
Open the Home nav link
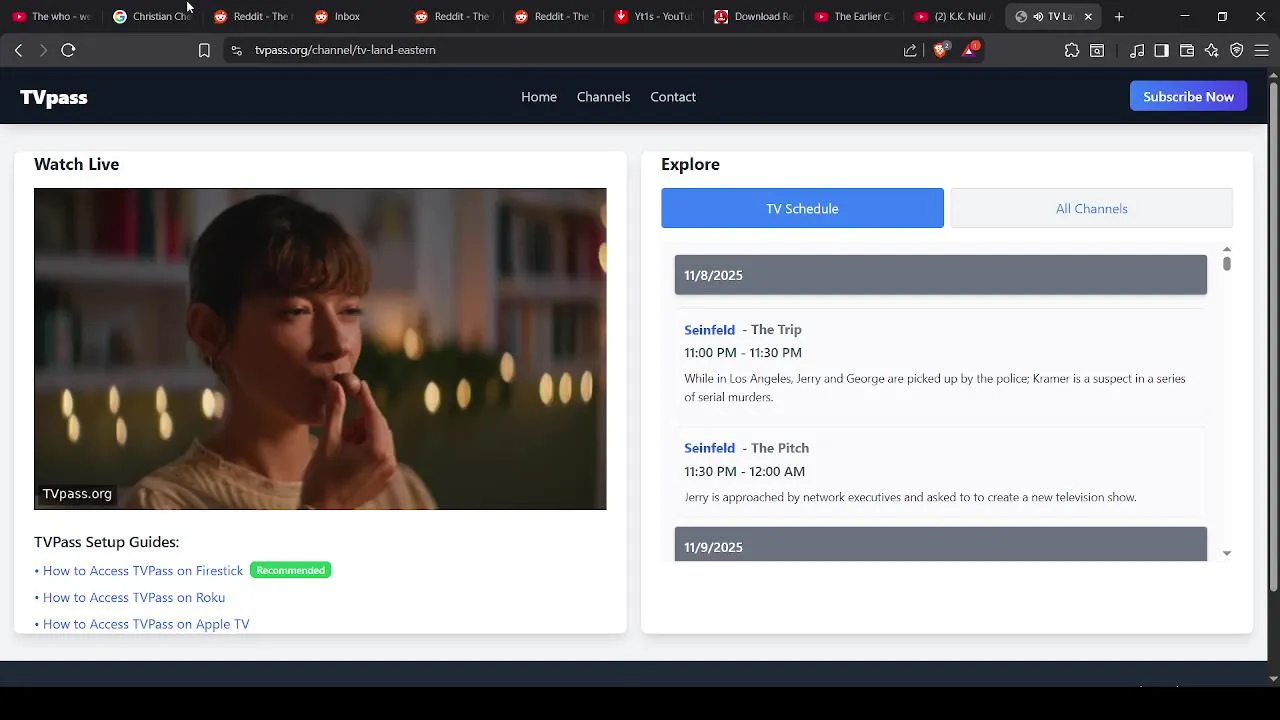[539, 97]
